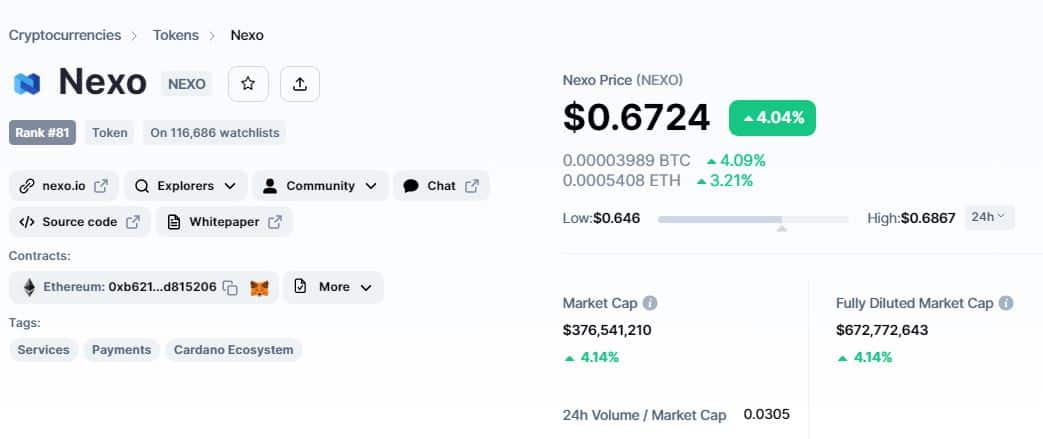This screenshot has width=1043, height=439.
Task: Click the price range triangle marker
Action: (782, 229)
